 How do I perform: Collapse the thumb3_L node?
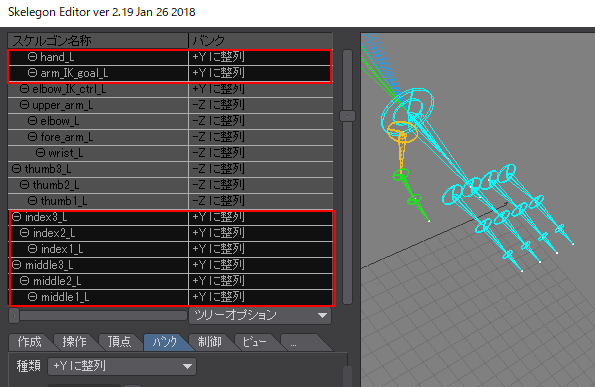(x=16, y=169)
